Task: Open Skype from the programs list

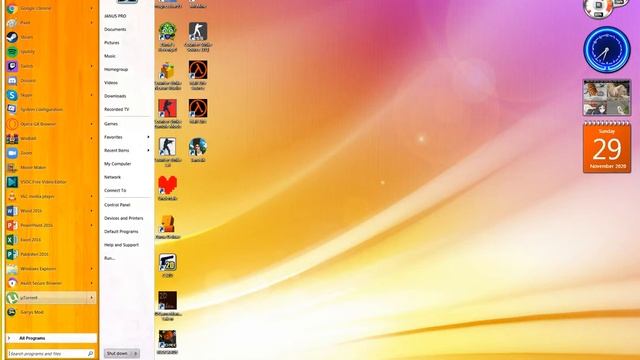Action: click(51, 95)
